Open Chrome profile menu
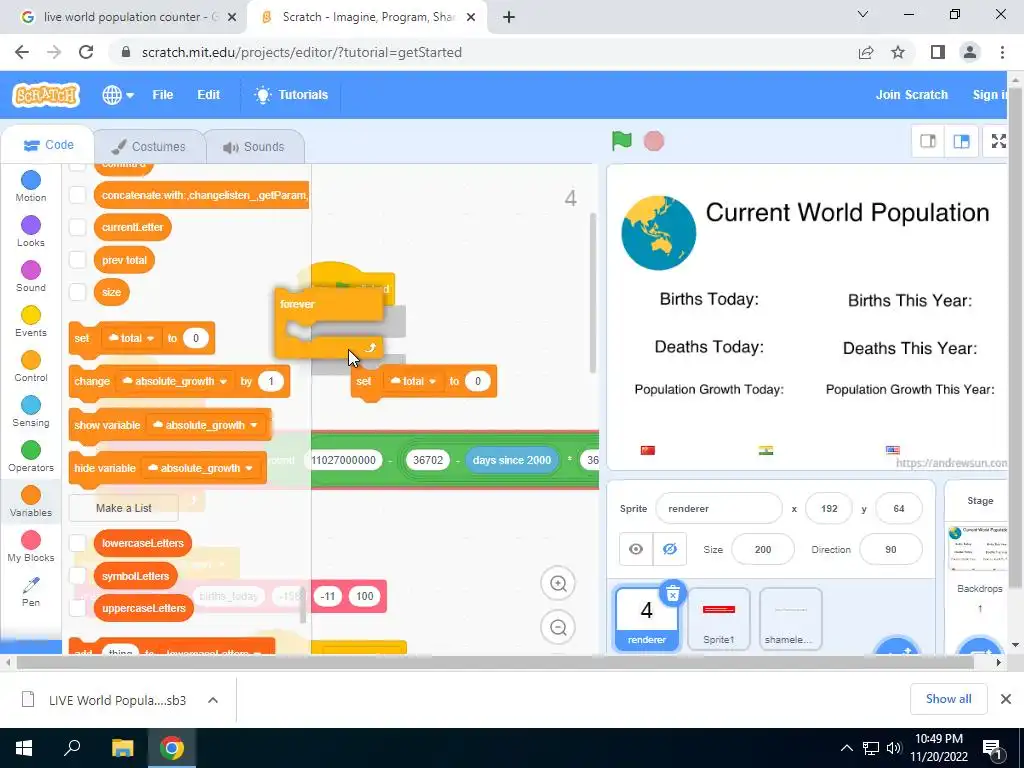The image size is (1024, 768). point(970,52)
